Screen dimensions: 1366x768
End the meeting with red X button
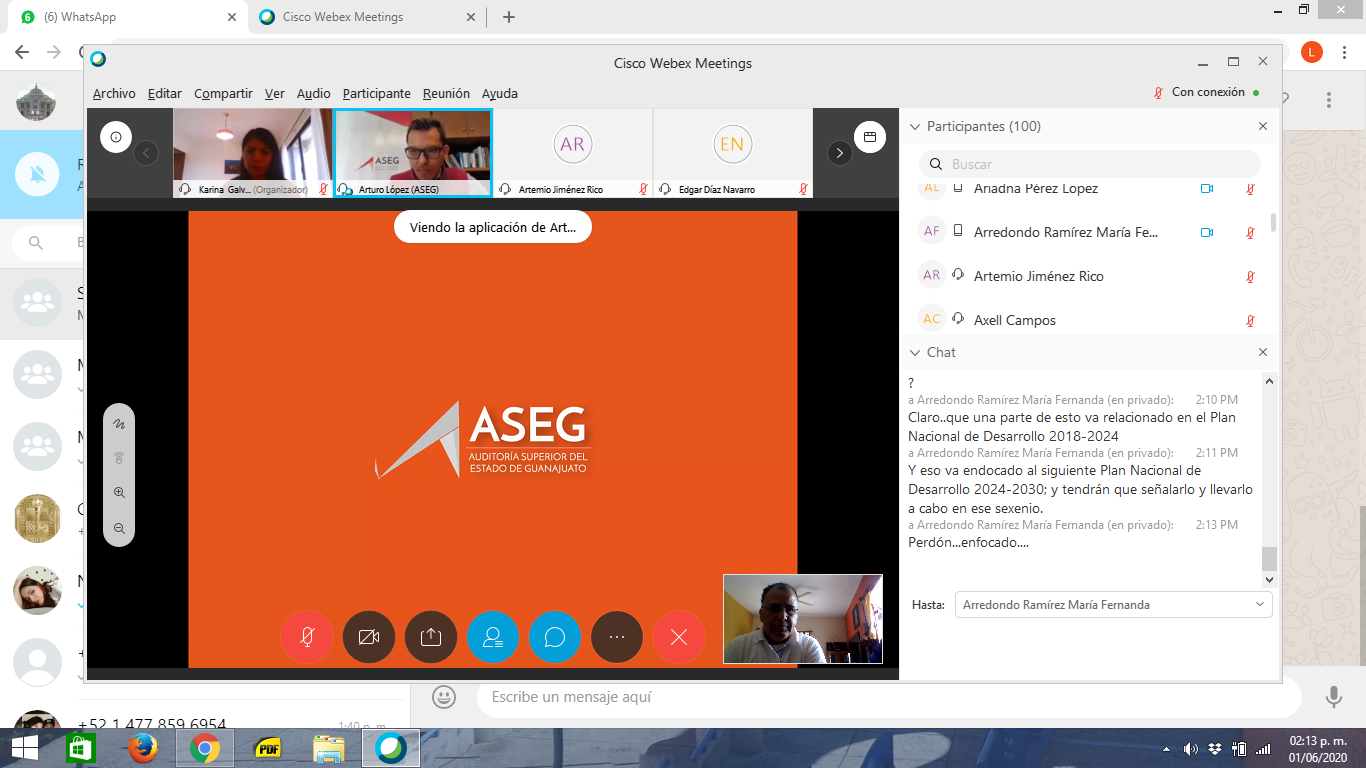pos(679,637)
